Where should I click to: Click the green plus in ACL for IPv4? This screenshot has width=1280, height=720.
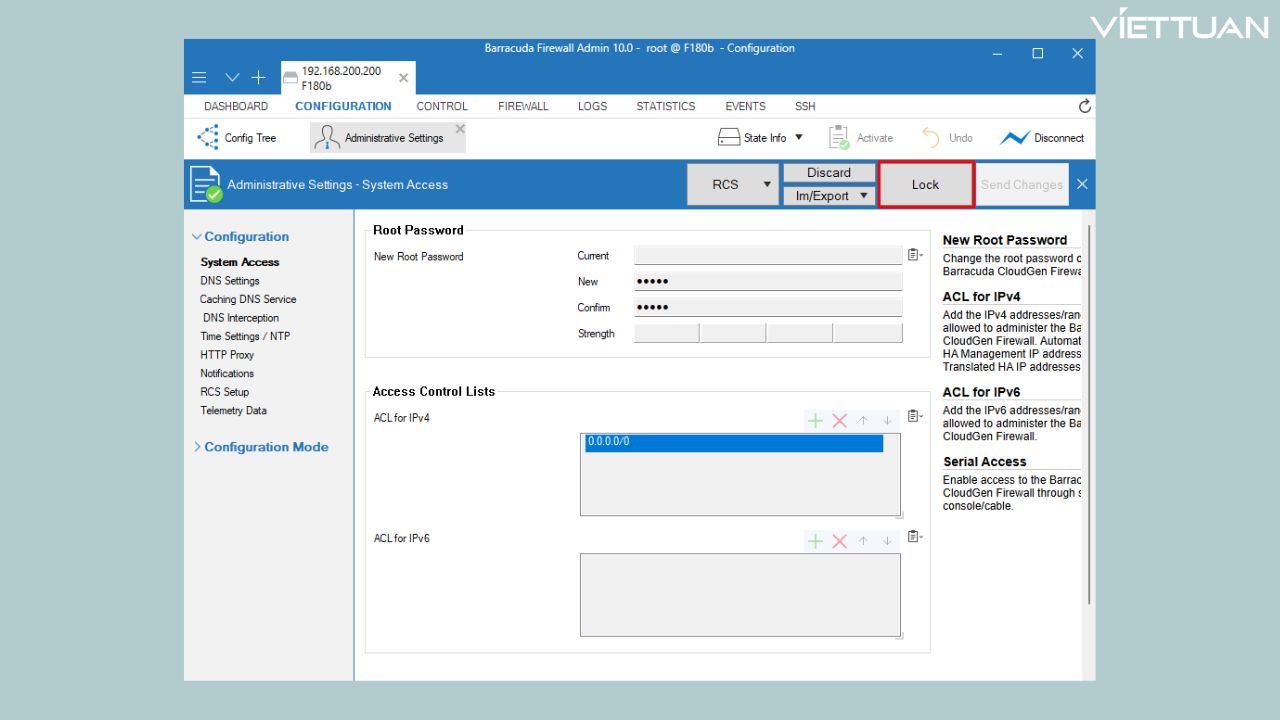[815, 420]
